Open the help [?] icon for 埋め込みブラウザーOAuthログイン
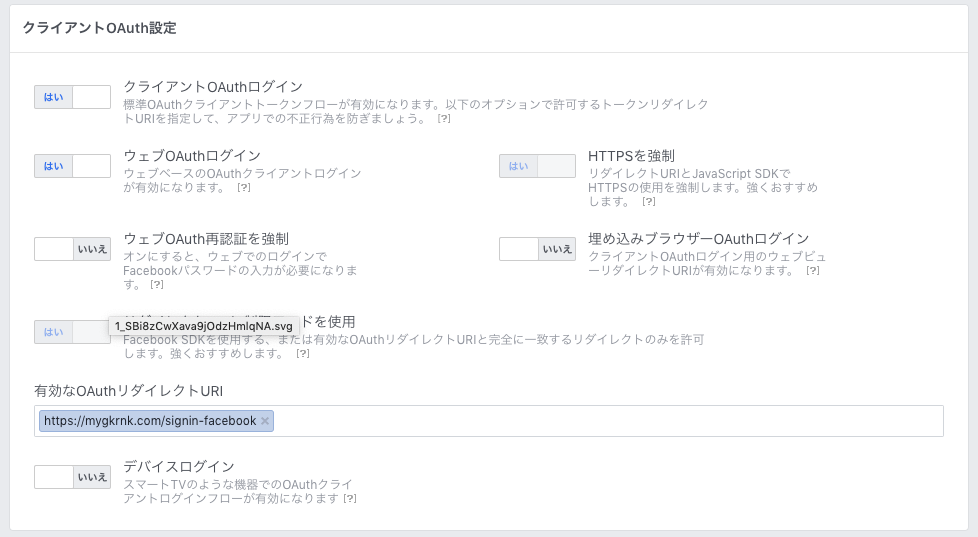This screenshot has height=537, width=978. click(813, 270)
